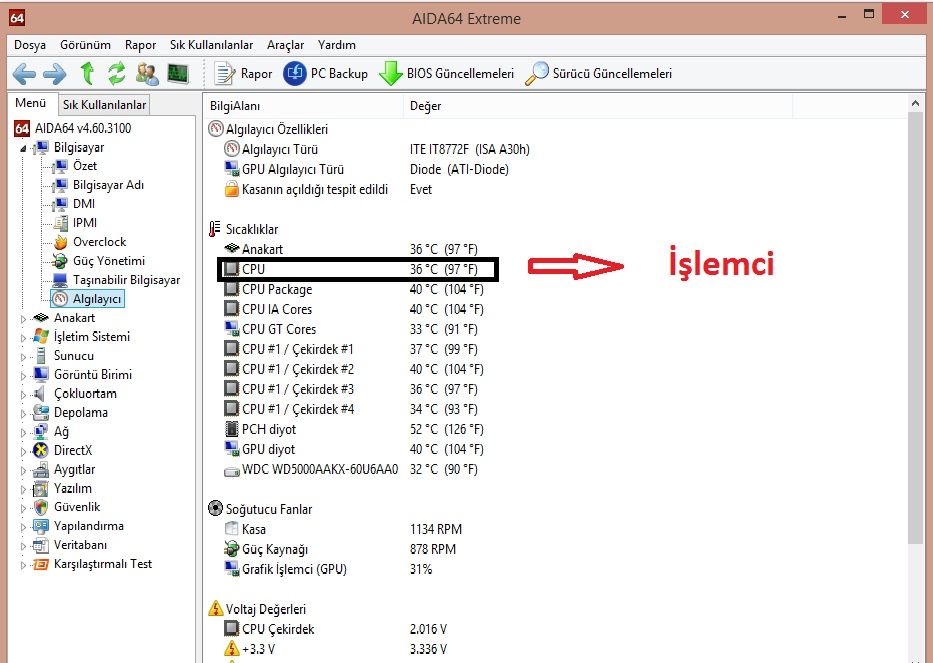Image resolution: width=933 pixels, height=663 pixels.
Task: Click the Yapılandırma tree icon
Action: pyautogui.click(x=40, y=527)
